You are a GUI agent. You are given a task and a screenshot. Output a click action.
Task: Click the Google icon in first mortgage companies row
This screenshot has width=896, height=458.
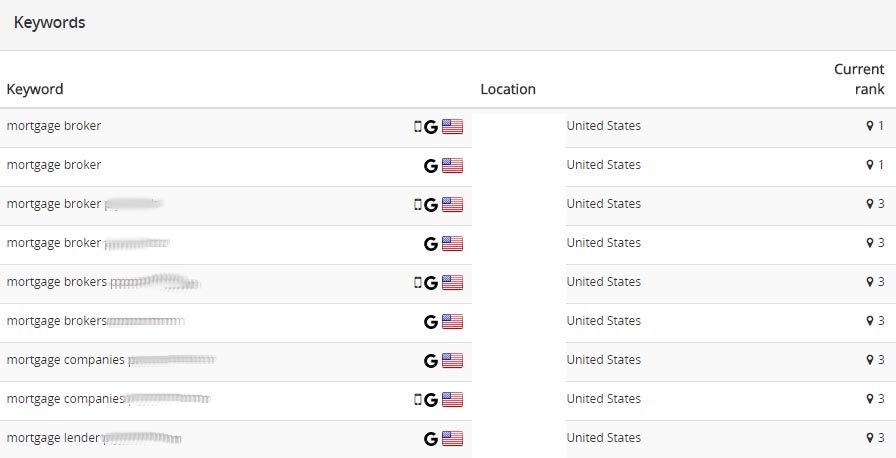point(431,360)
